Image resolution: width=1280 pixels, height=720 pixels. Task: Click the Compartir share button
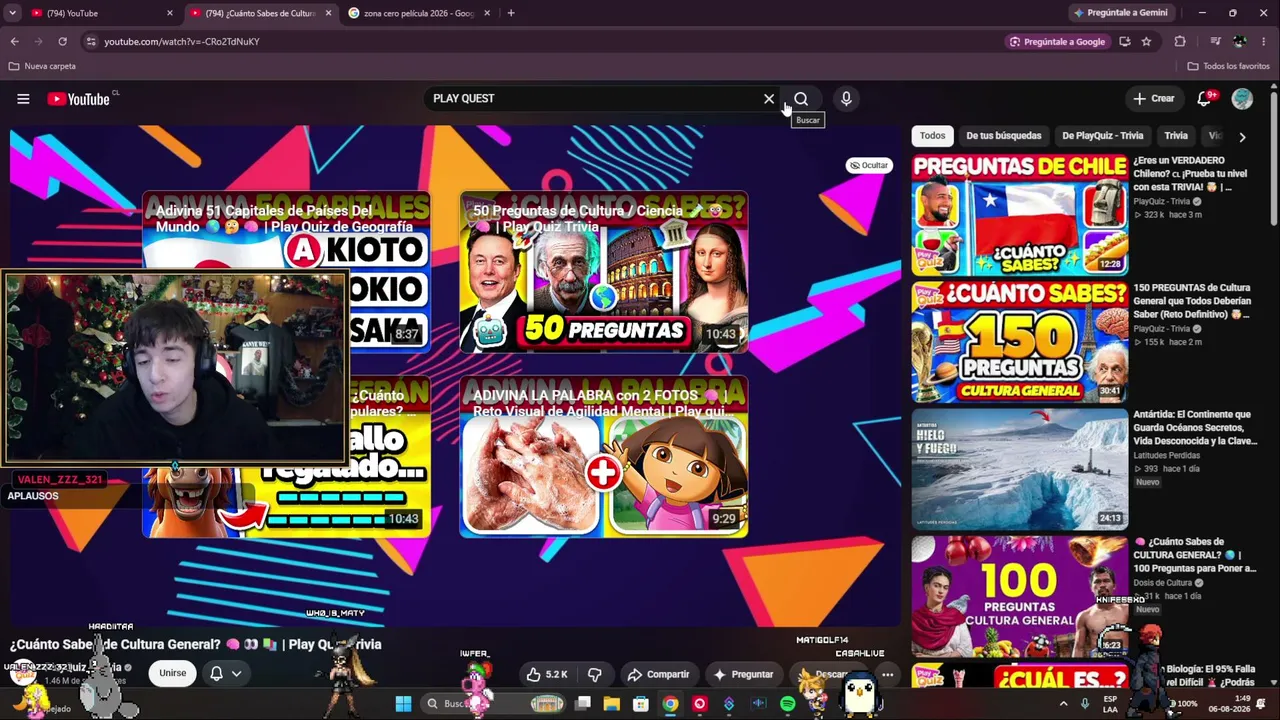click(x=658, y=674)
